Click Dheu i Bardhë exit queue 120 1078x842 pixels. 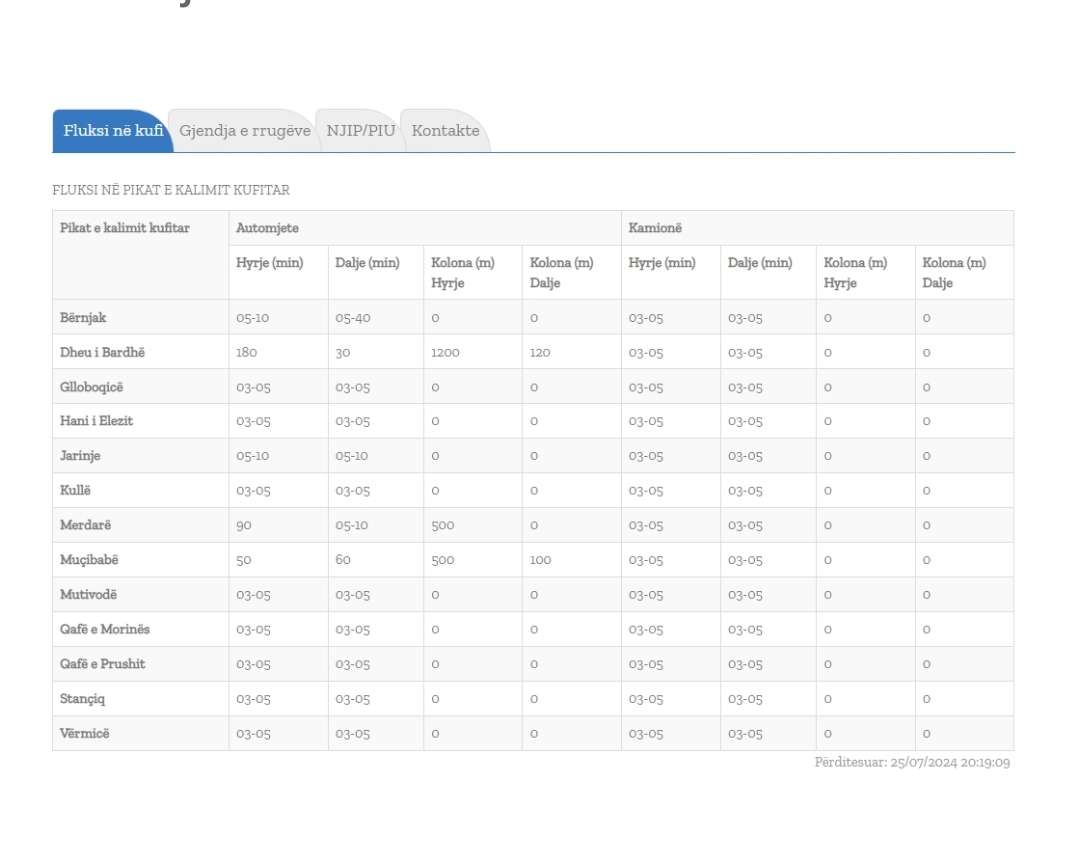(x=540, y=353)
